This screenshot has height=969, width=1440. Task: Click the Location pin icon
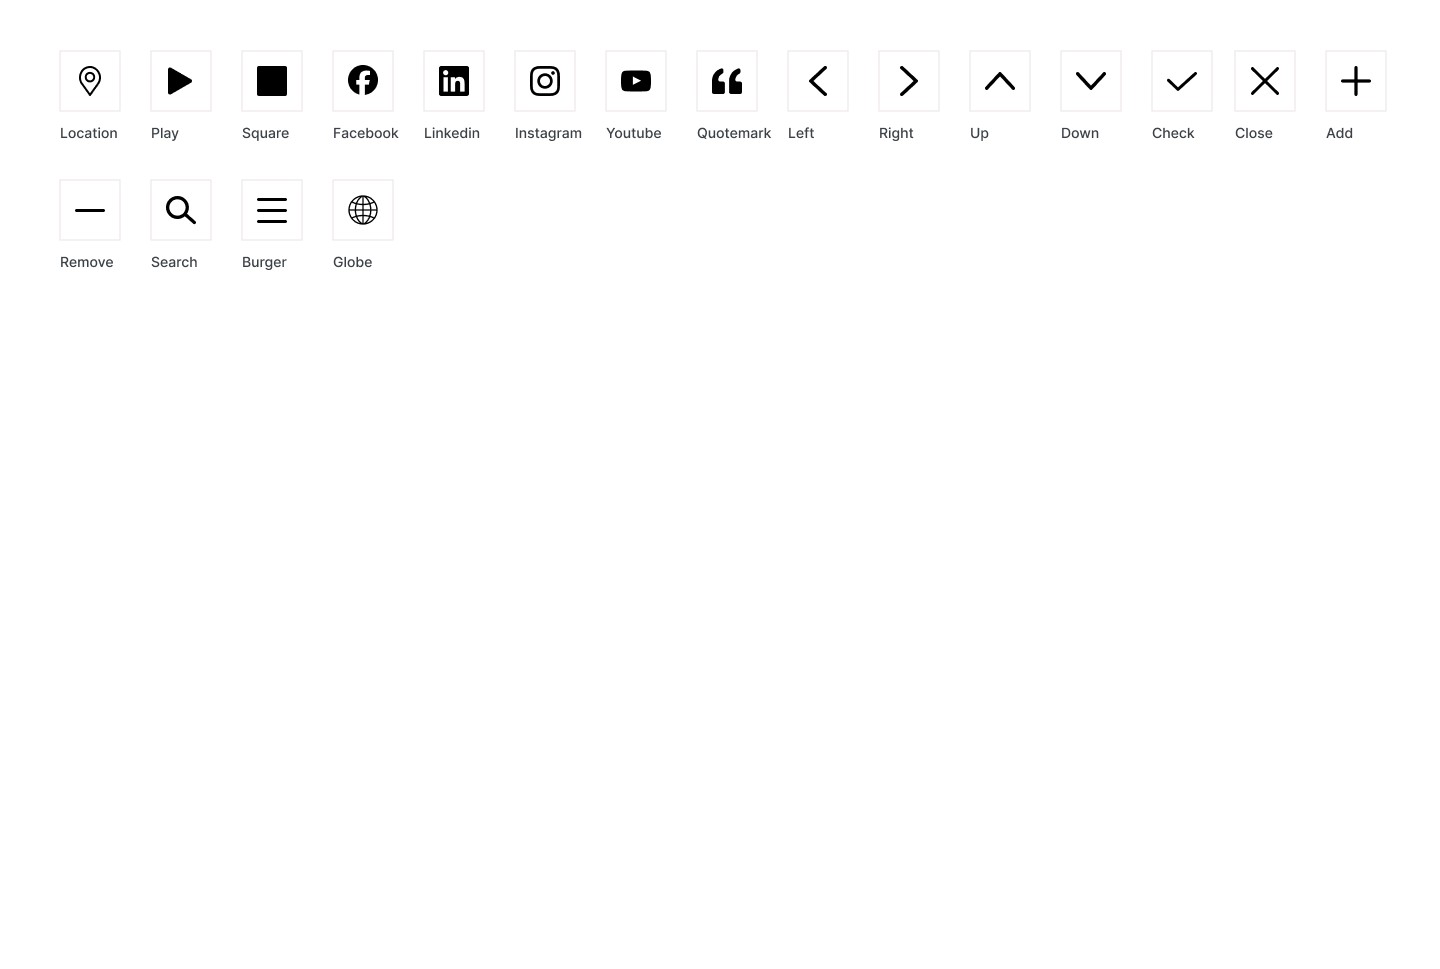click(x=90, y=81)
